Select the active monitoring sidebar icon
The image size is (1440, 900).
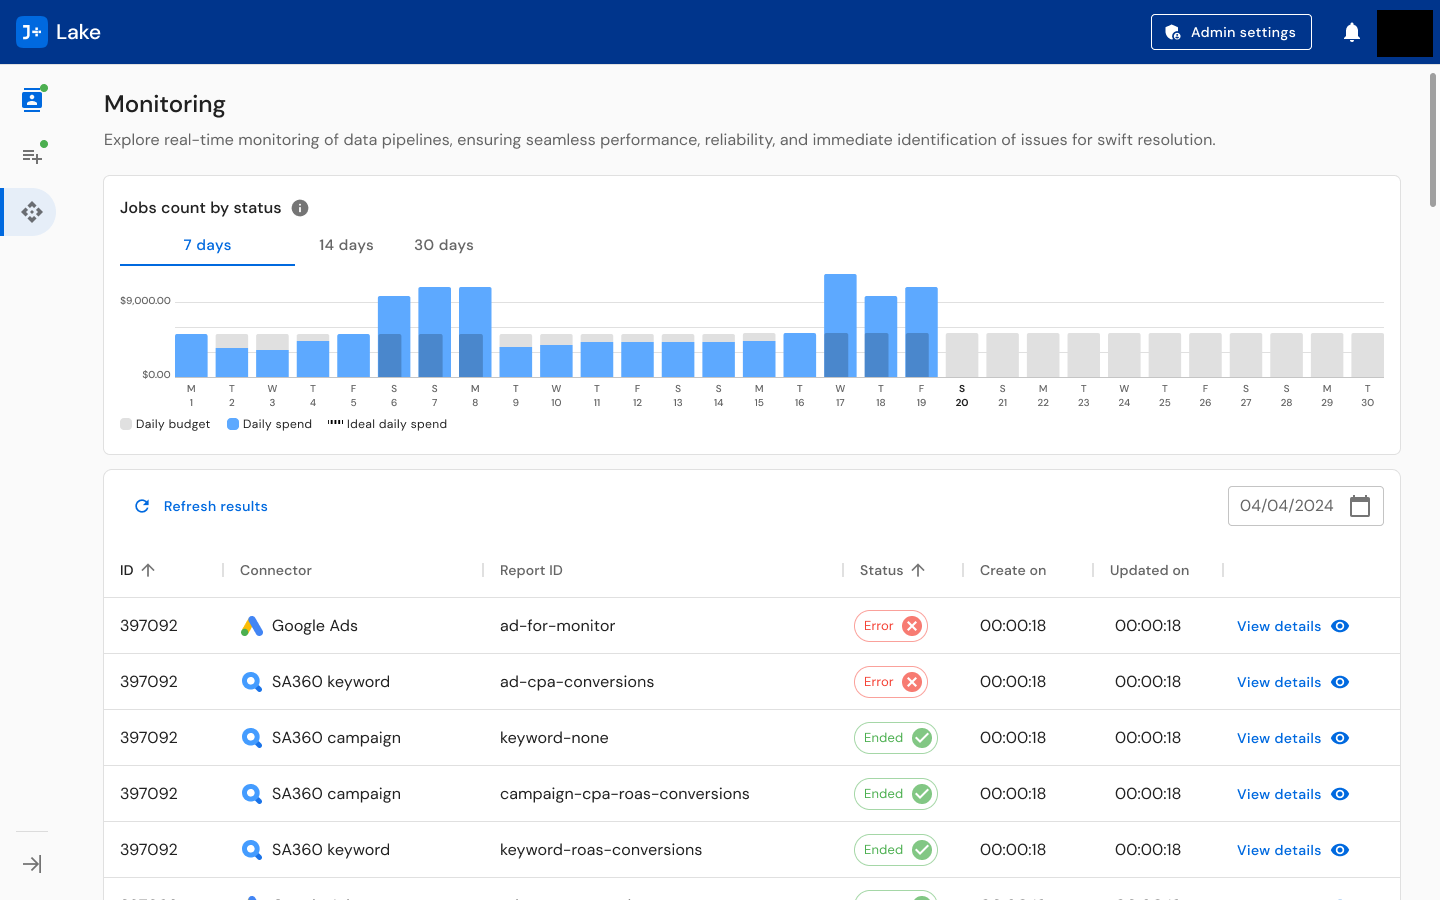(x=31, y=212)
